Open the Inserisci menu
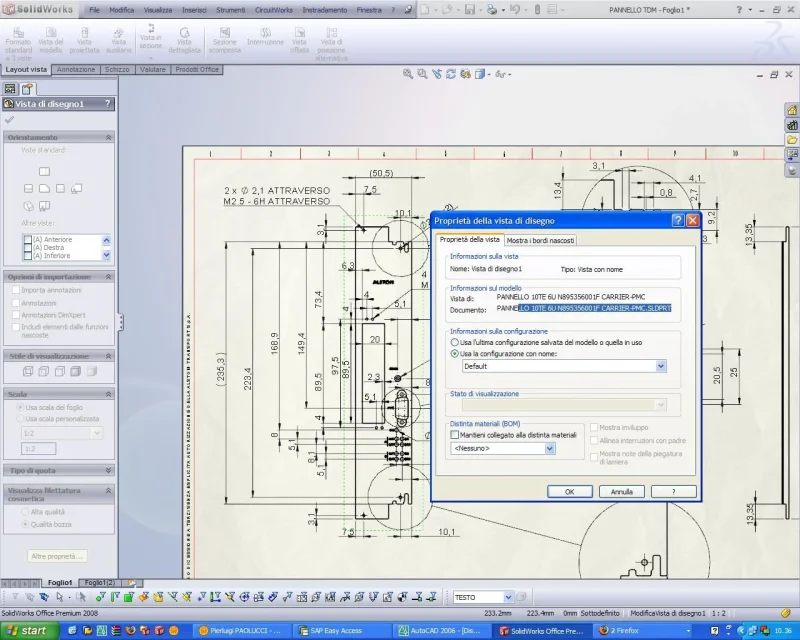Screen dimensions: 800x640 tap(194, 10)
